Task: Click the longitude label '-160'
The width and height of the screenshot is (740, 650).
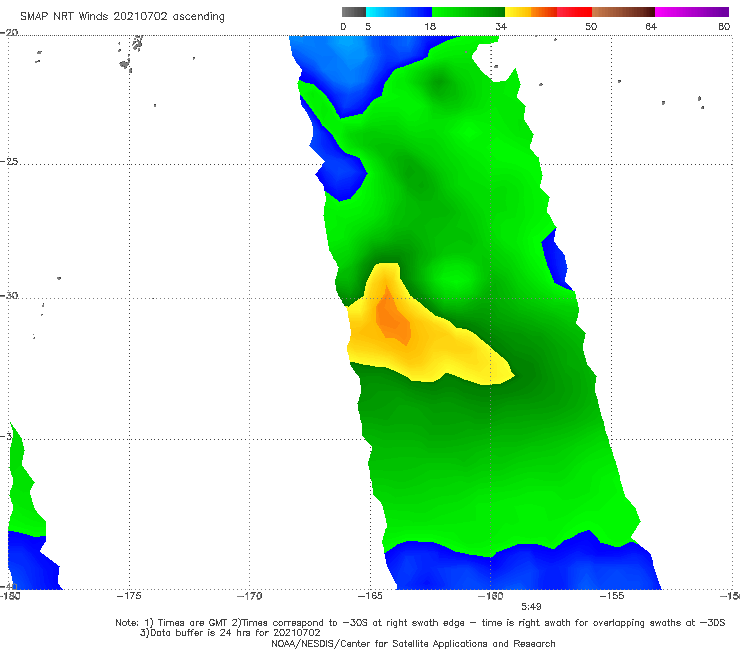Action: click(x=491, y=596)
